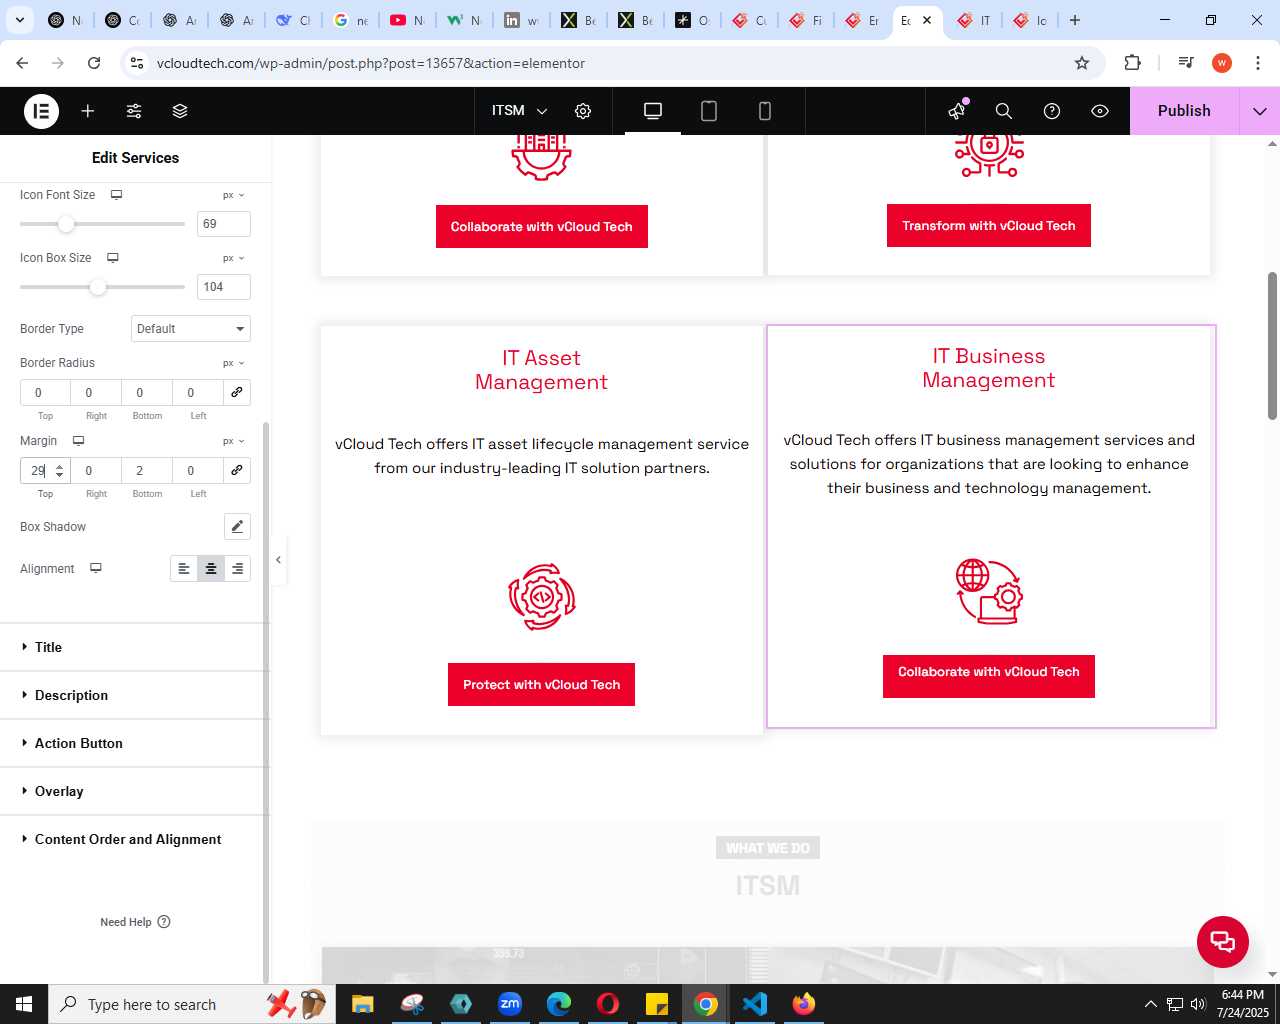The width and height of the screenshot is (1280, 1024).
Task: Open Border Type dropdown
Action: coord(191,329)
